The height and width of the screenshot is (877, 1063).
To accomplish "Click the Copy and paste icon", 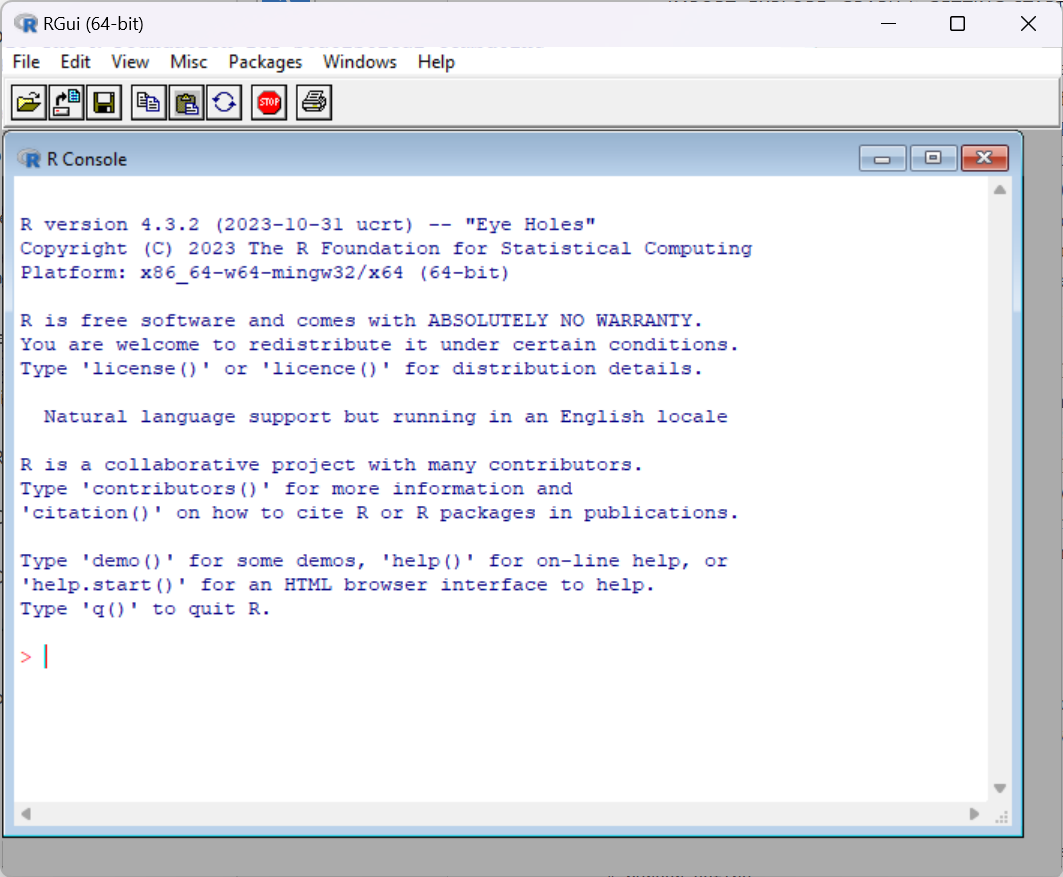I will pyautogui.click(x=225, y=102).
